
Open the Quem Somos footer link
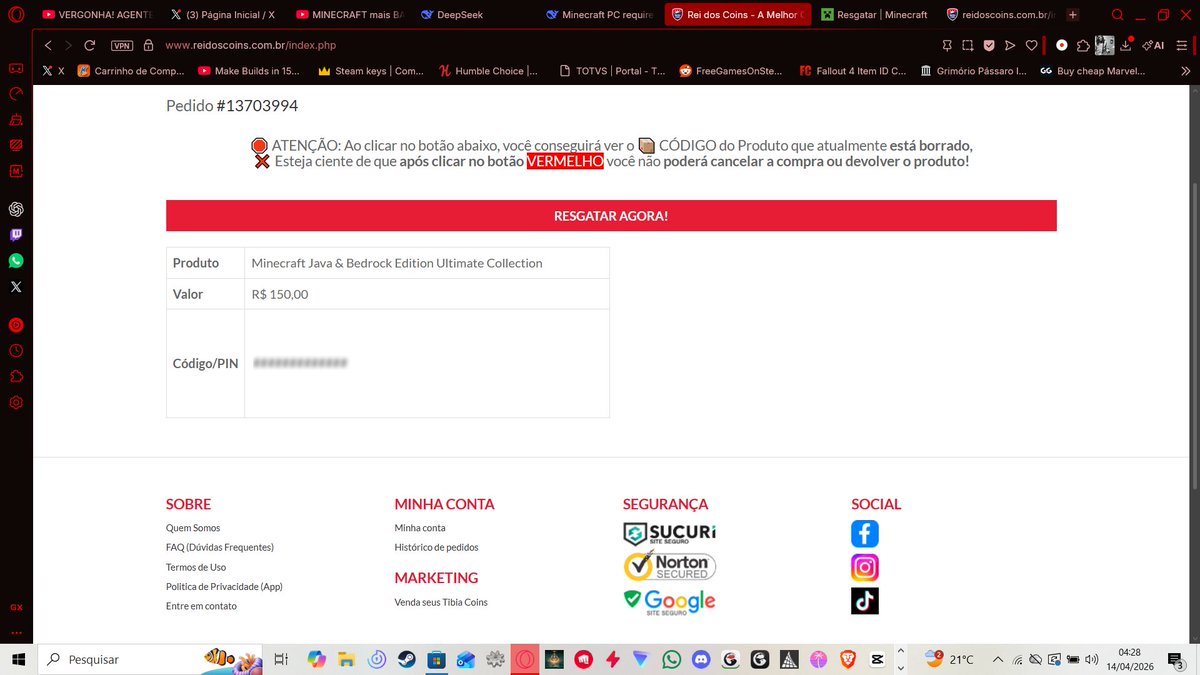(193, 528)
